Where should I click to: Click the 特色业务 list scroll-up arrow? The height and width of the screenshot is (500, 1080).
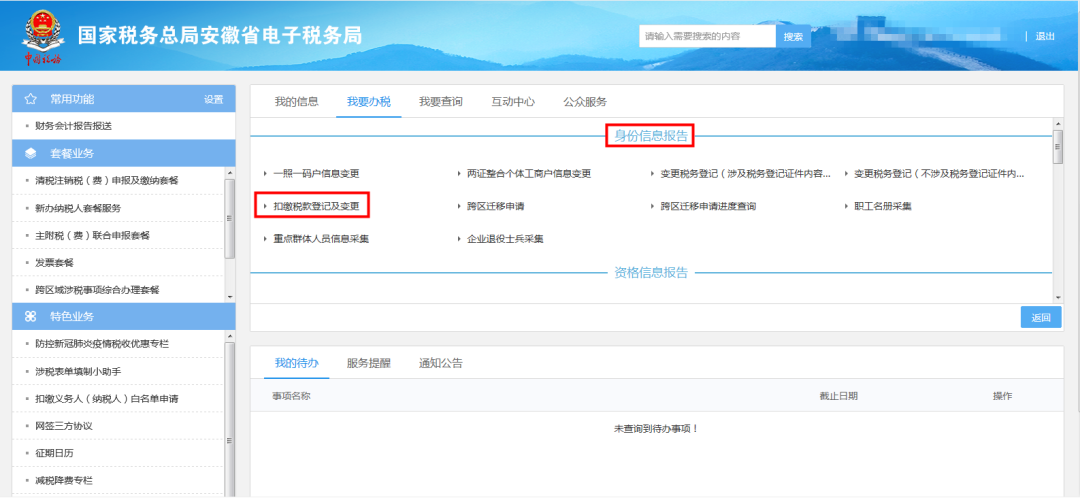230,335
